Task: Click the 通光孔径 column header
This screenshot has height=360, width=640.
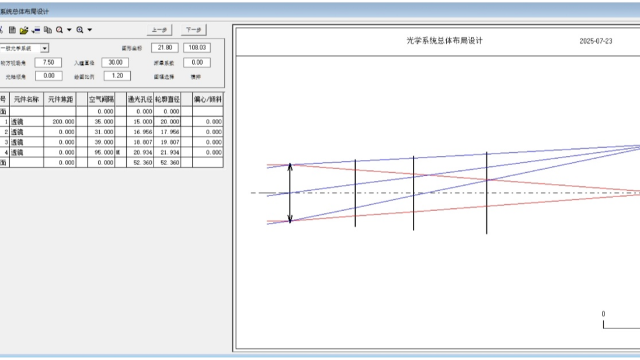Action: point(140,99)
